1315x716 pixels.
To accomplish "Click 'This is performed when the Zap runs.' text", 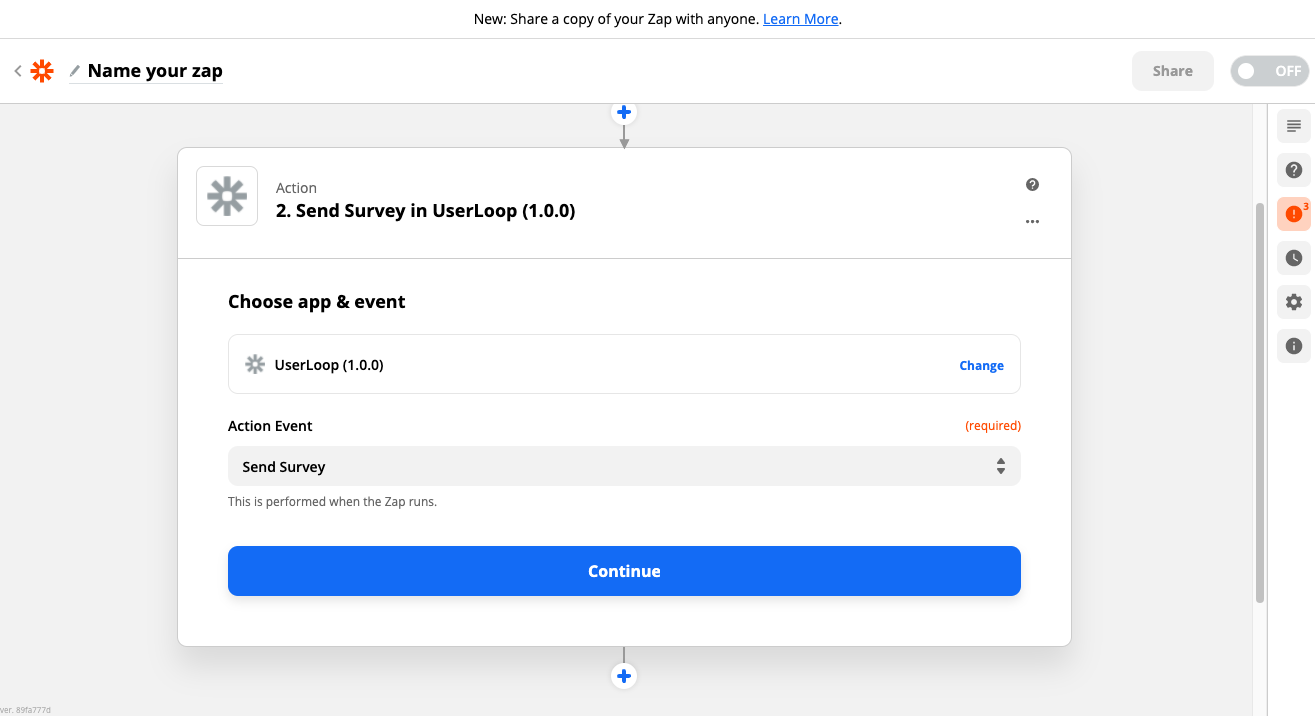I will [332, 502].
